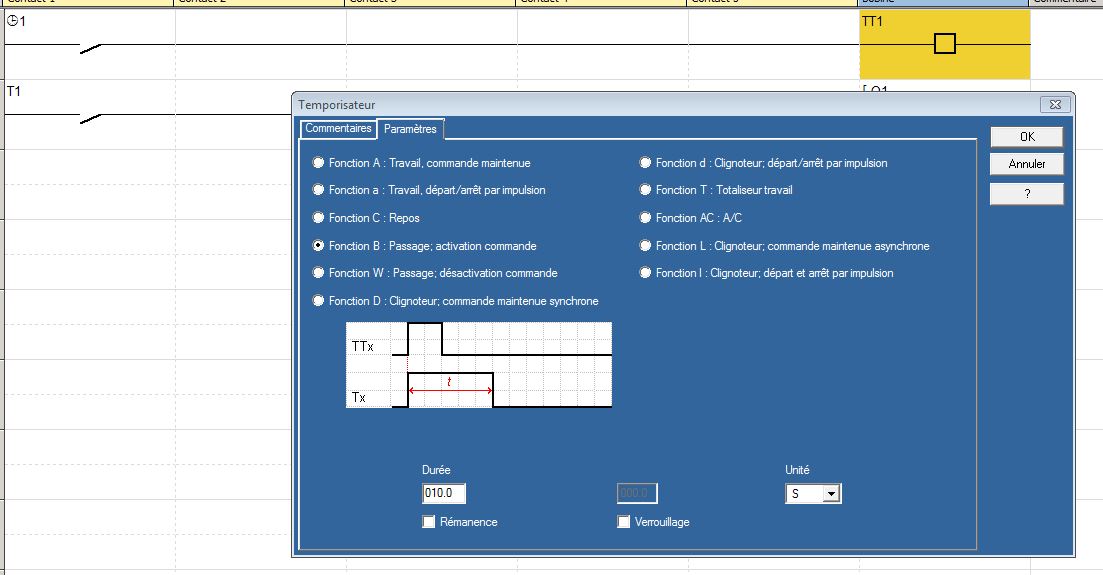Choose Fonction D: Clignoteur synchrone

319,301
